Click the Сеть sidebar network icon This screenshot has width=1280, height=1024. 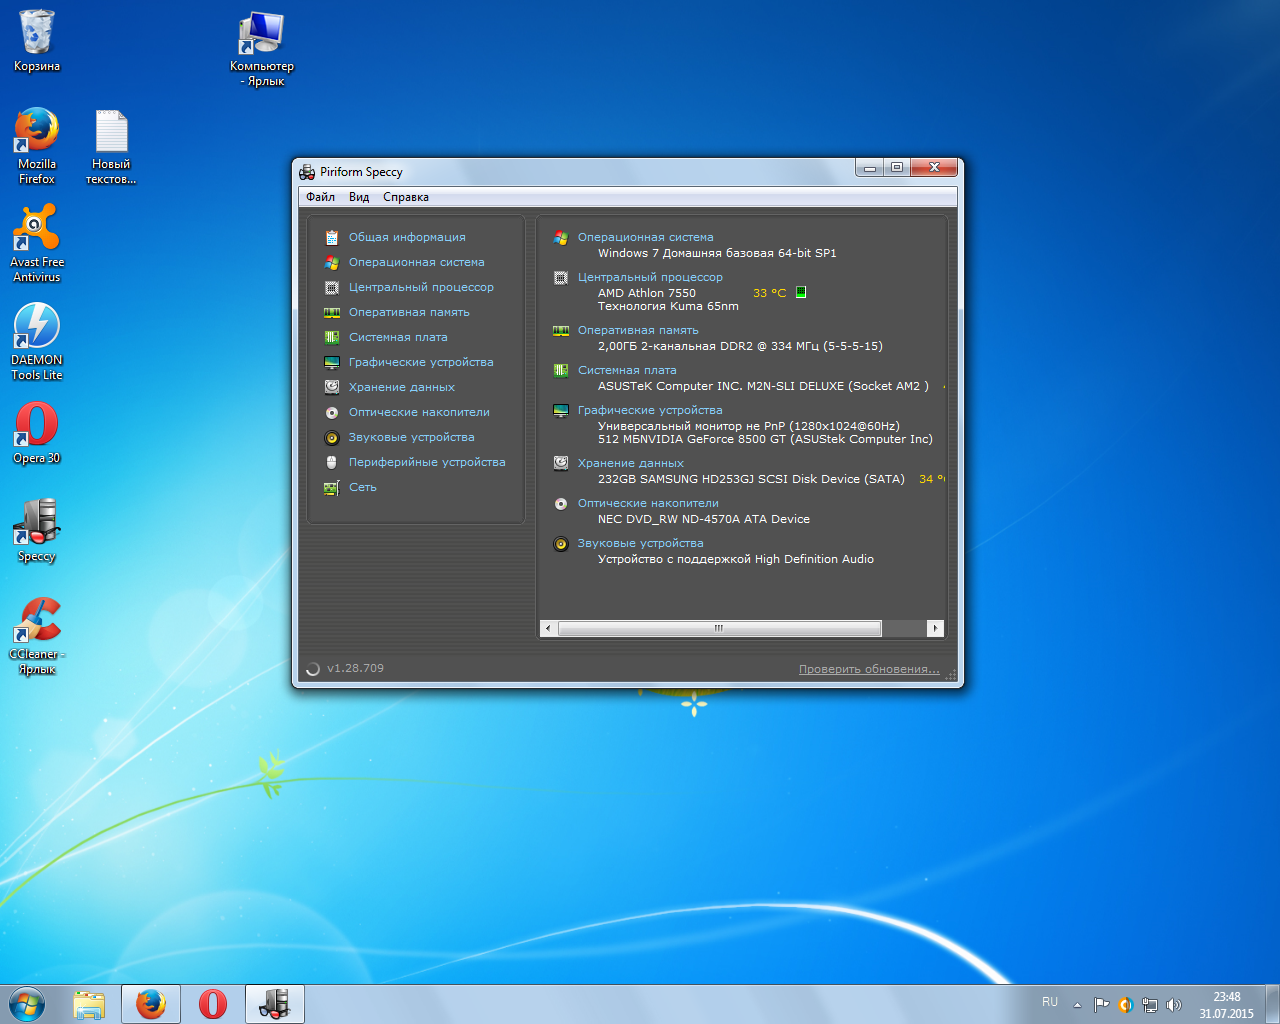pyautogui.click(x=332, y=487)
